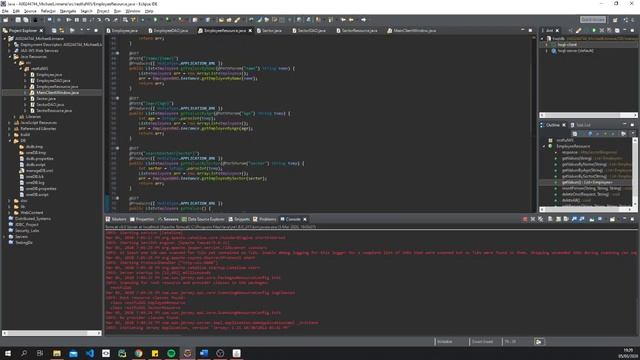Screen dimensions: 640x360
Task: Maximize the editor area icon
Action: click(530, 30)
